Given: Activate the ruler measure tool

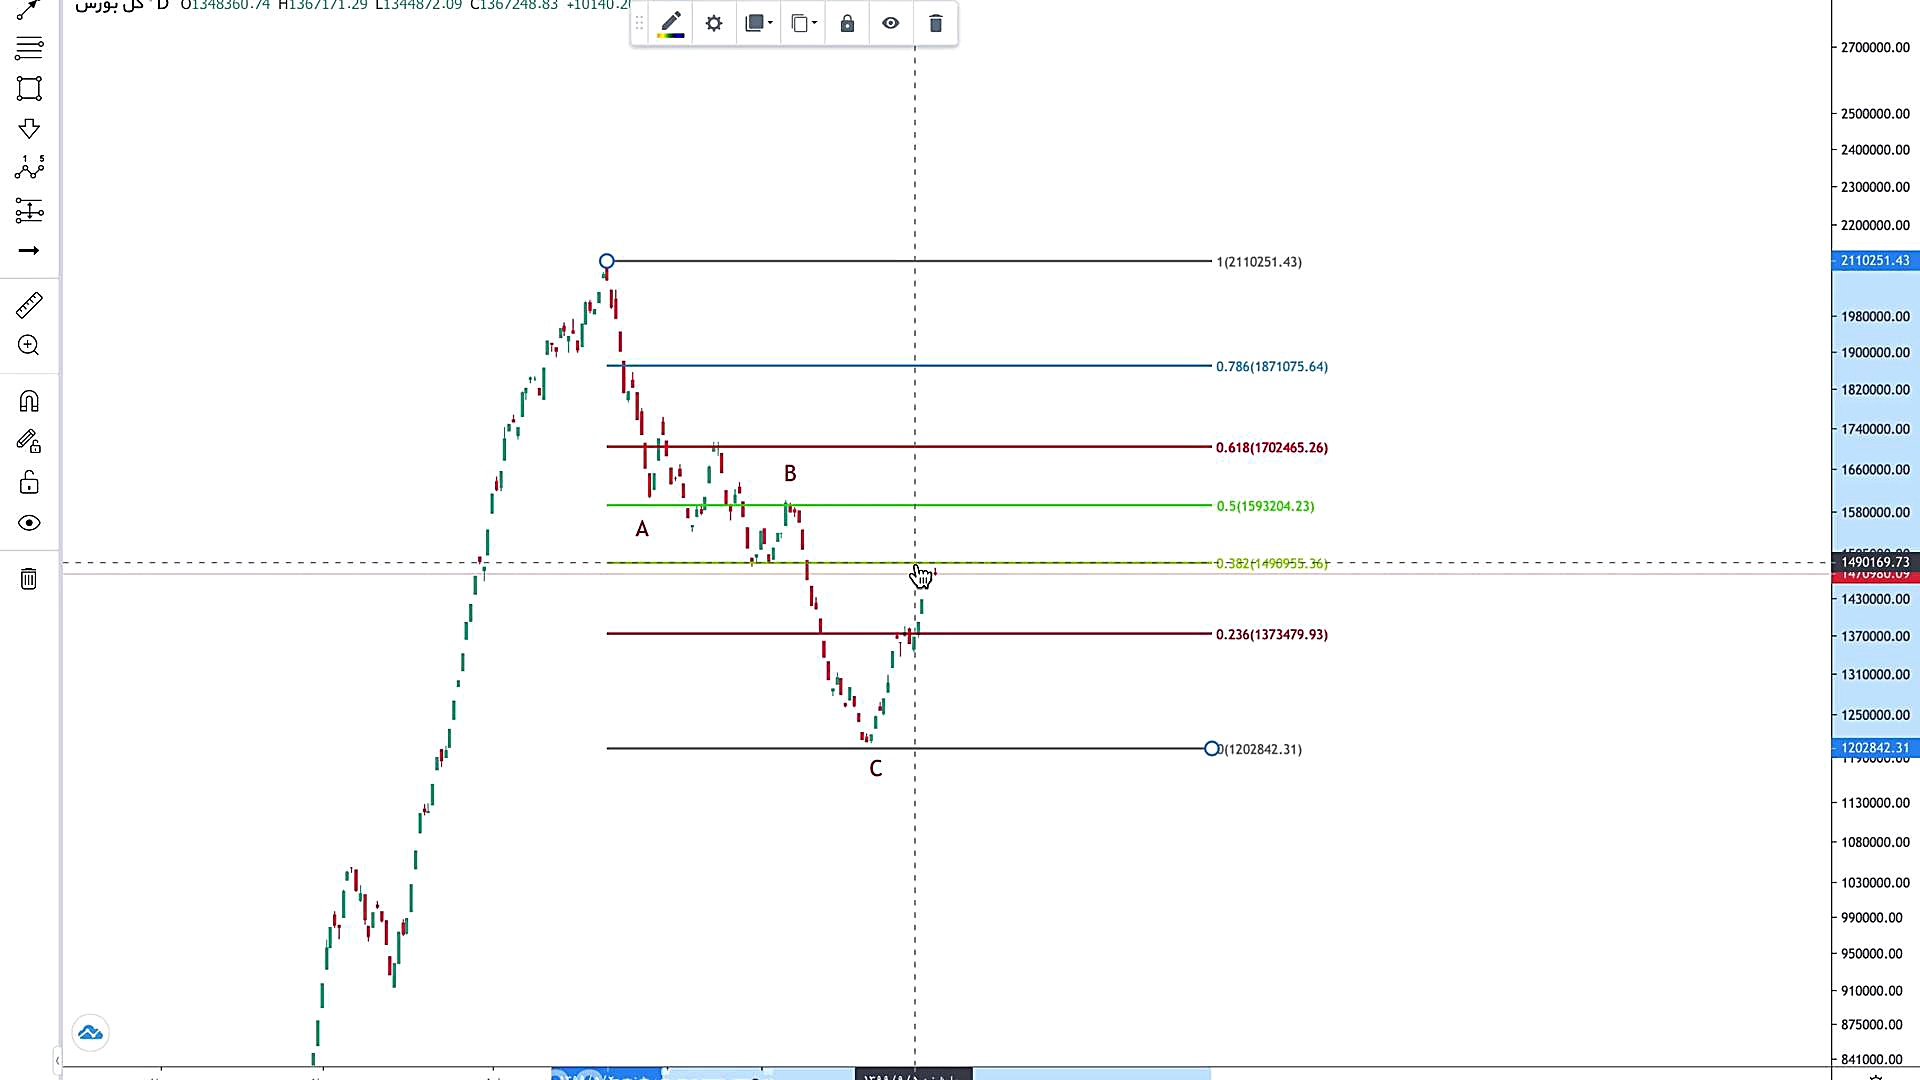Looking at the screenshot, I should 29,305.
